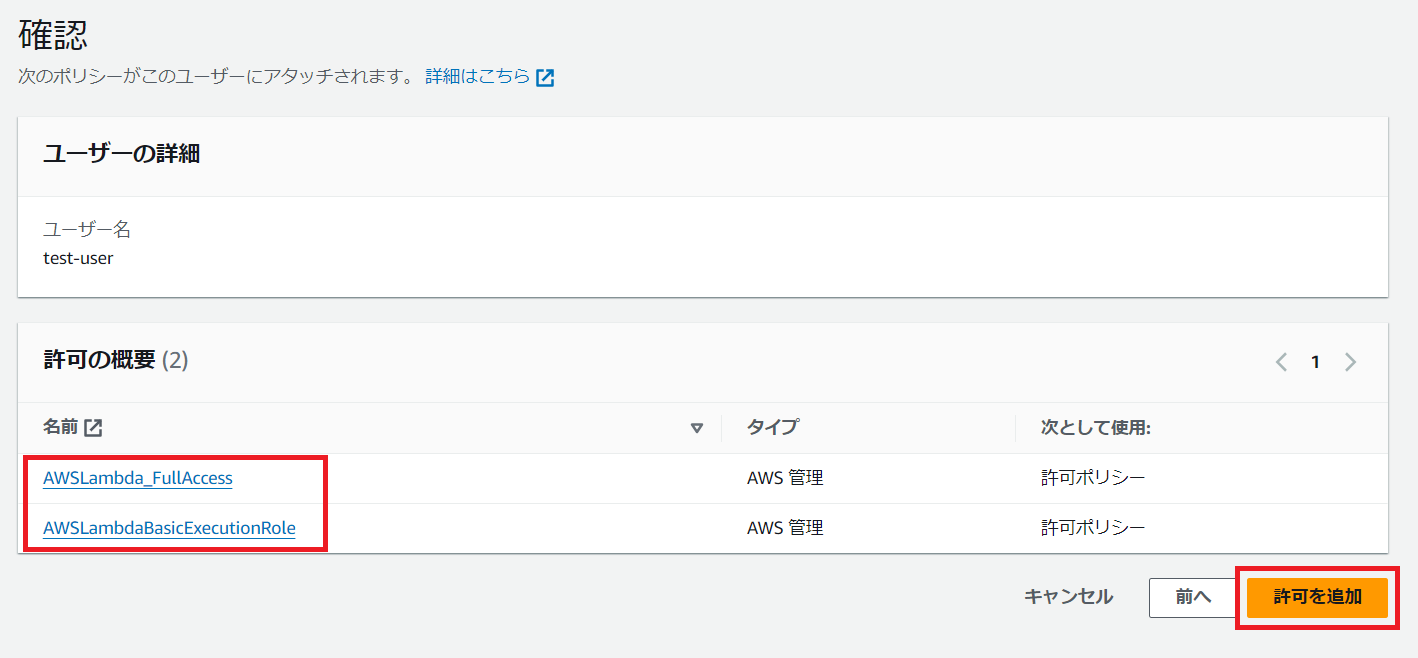1418x658 pixels.
Task: Go back with the 前へ button
Action: pos(1193,597)
